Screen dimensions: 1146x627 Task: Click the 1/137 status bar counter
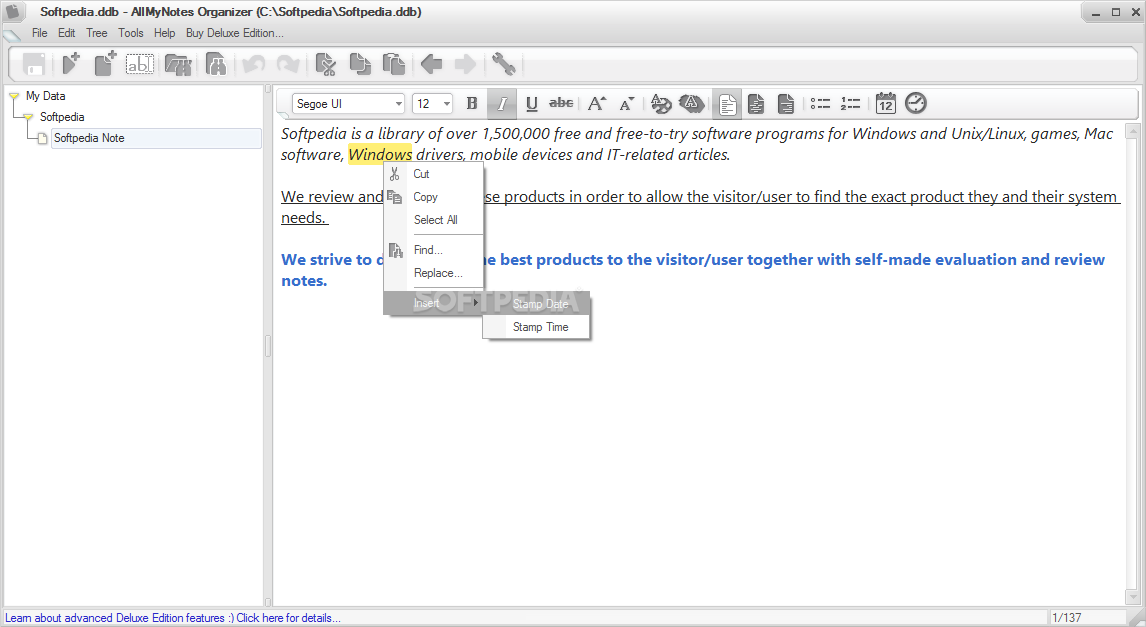pos(1066,618)
